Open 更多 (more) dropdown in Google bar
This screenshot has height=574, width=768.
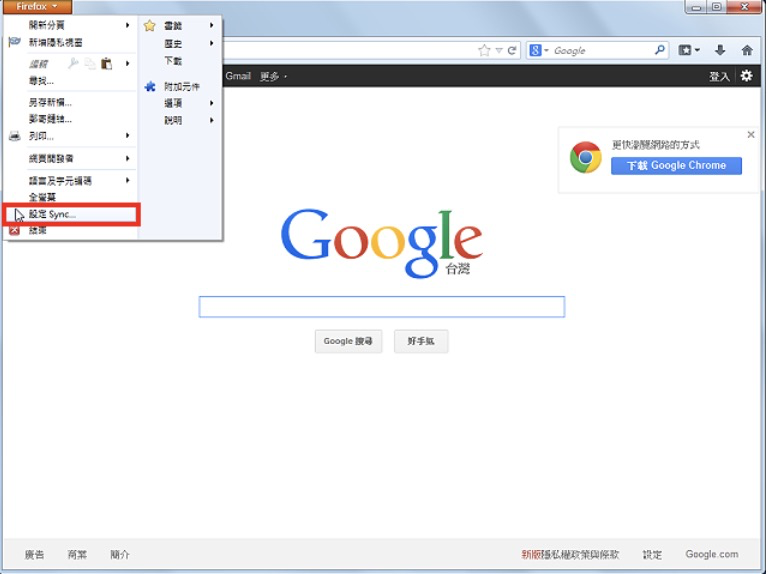273,76
